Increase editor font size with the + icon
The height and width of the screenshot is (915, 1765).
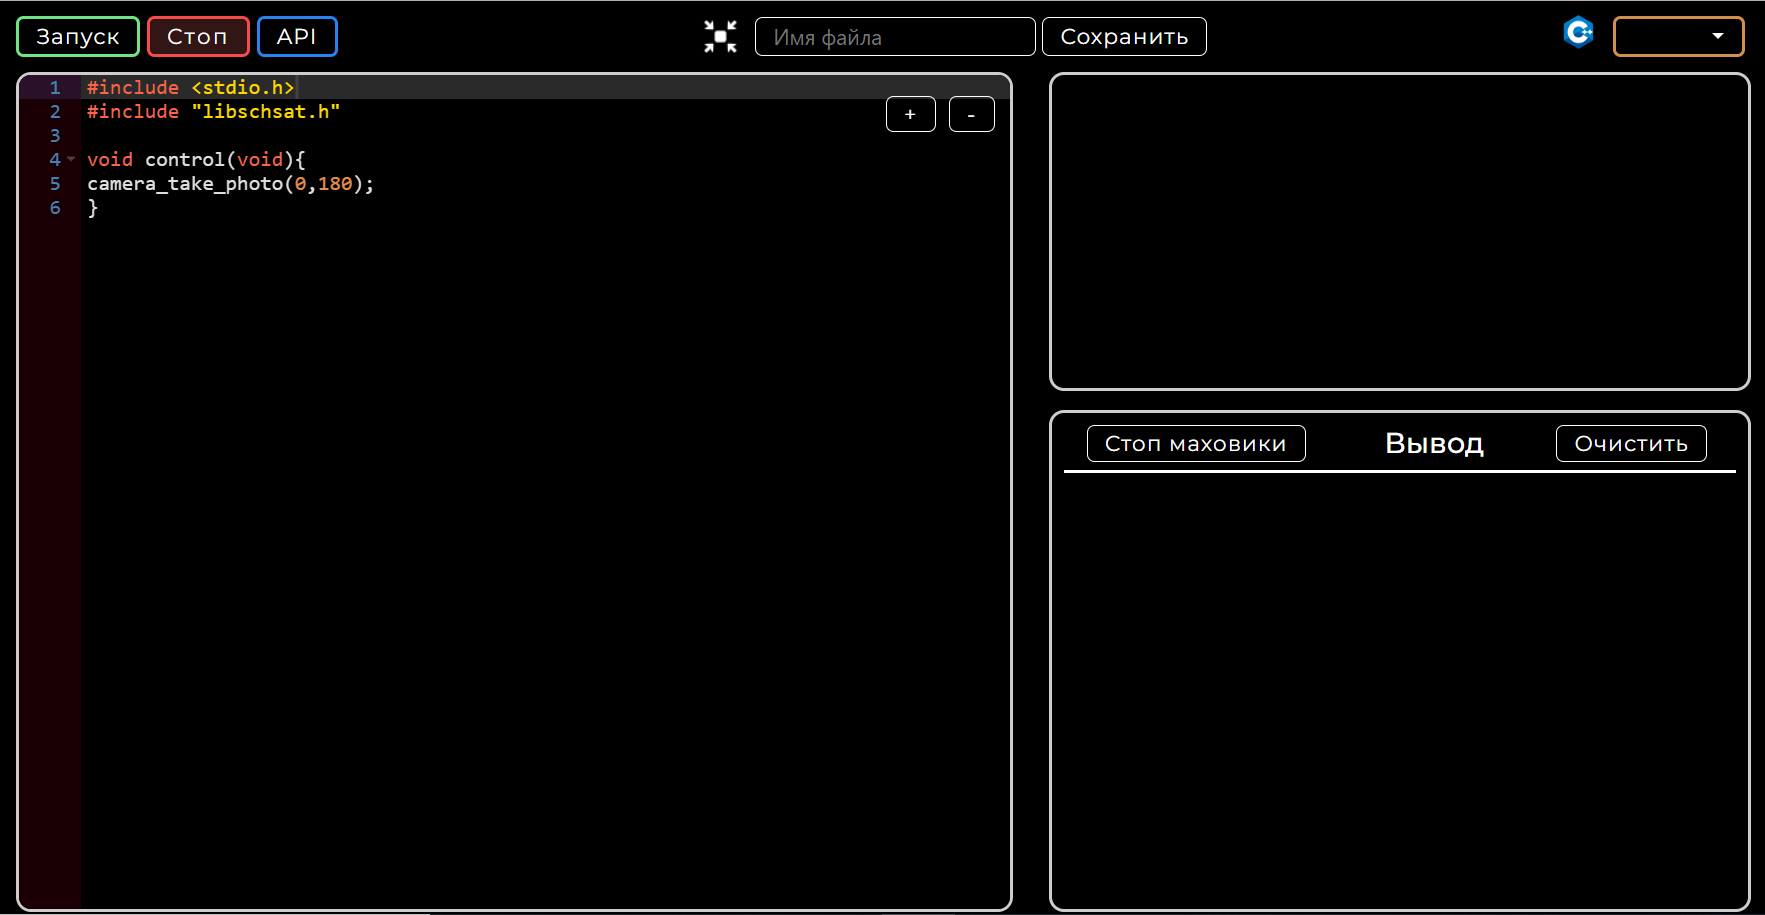909,114
